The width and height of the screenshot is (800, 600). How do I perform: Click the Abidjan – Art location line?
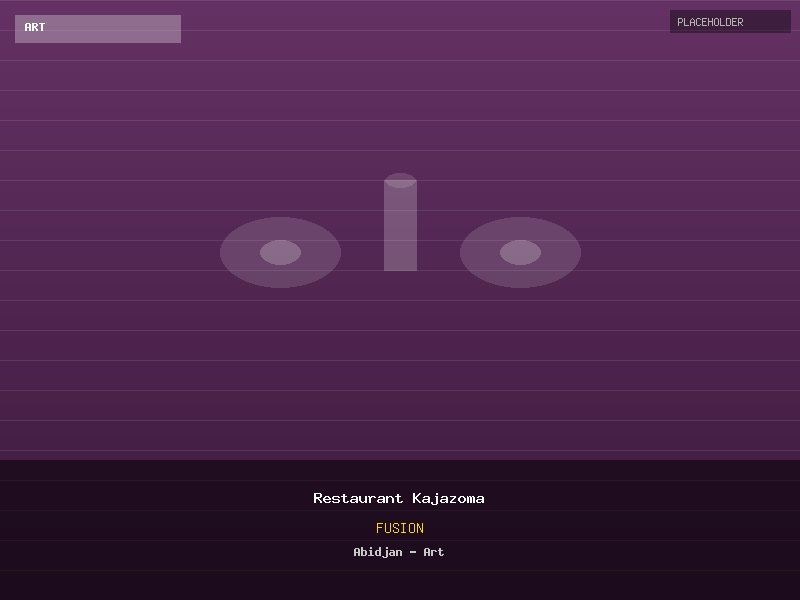[x=399, y=552]
